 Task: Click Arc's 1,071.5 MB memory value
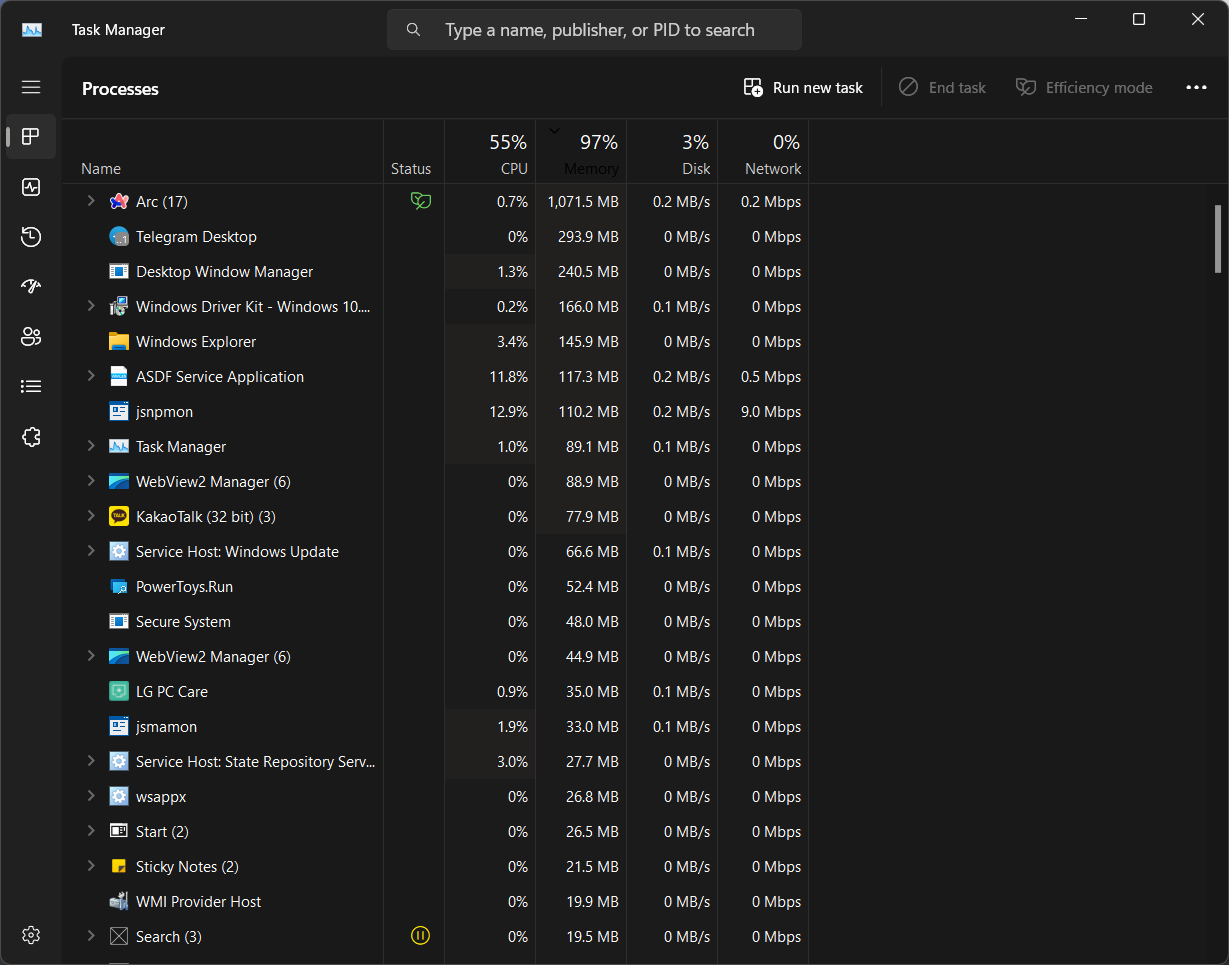pyautogui.click(x=583, y=201)
